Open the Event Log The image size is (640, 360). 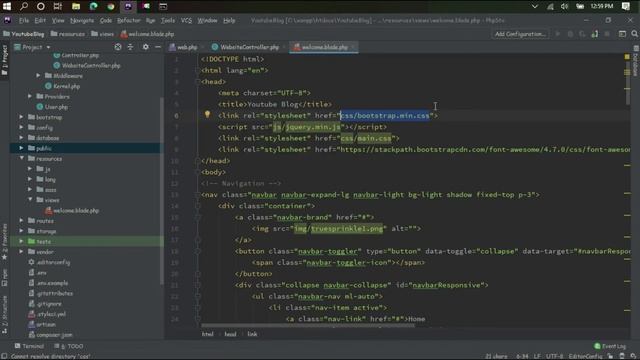pos(610,346)
